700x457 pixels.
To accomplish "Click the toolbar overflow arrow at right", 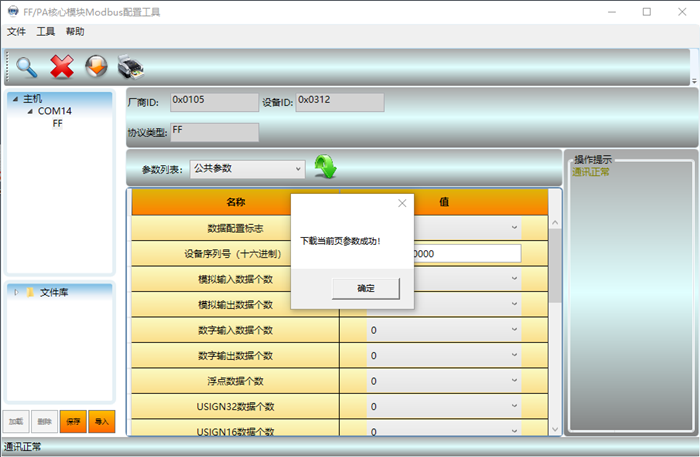I will pyautogui.click(x=694, y=81).
